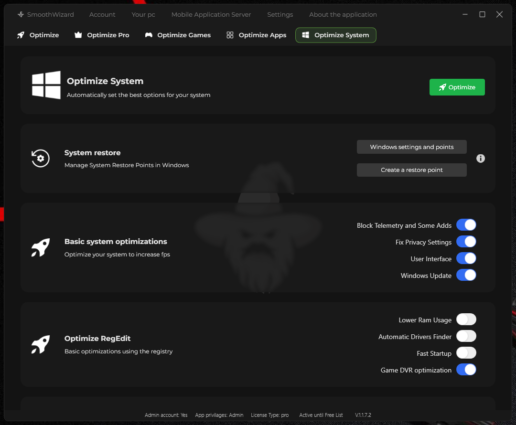Switch to the Optimize Games tab

pyautogui.click(x=178, y=35)
